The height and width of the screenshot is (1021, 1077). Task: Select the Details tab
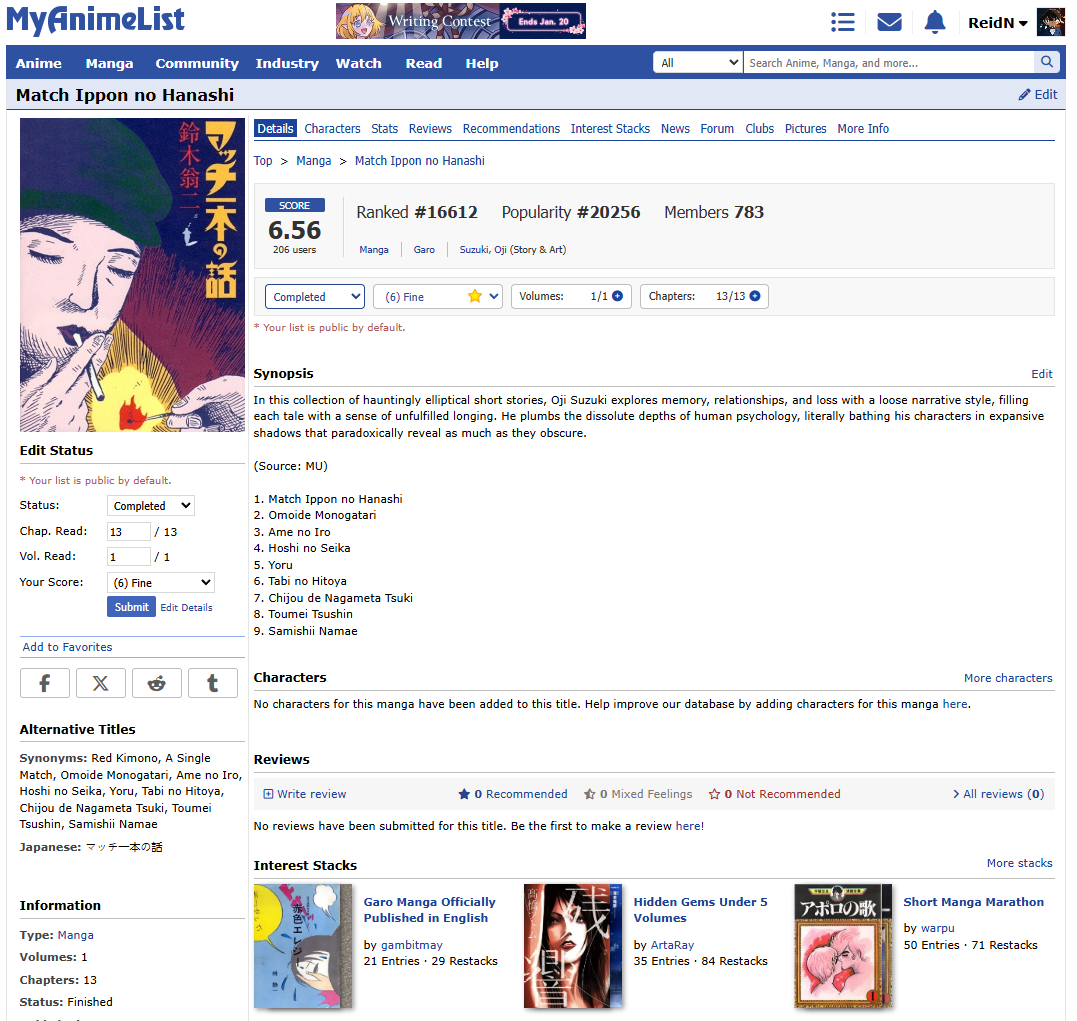275,128
